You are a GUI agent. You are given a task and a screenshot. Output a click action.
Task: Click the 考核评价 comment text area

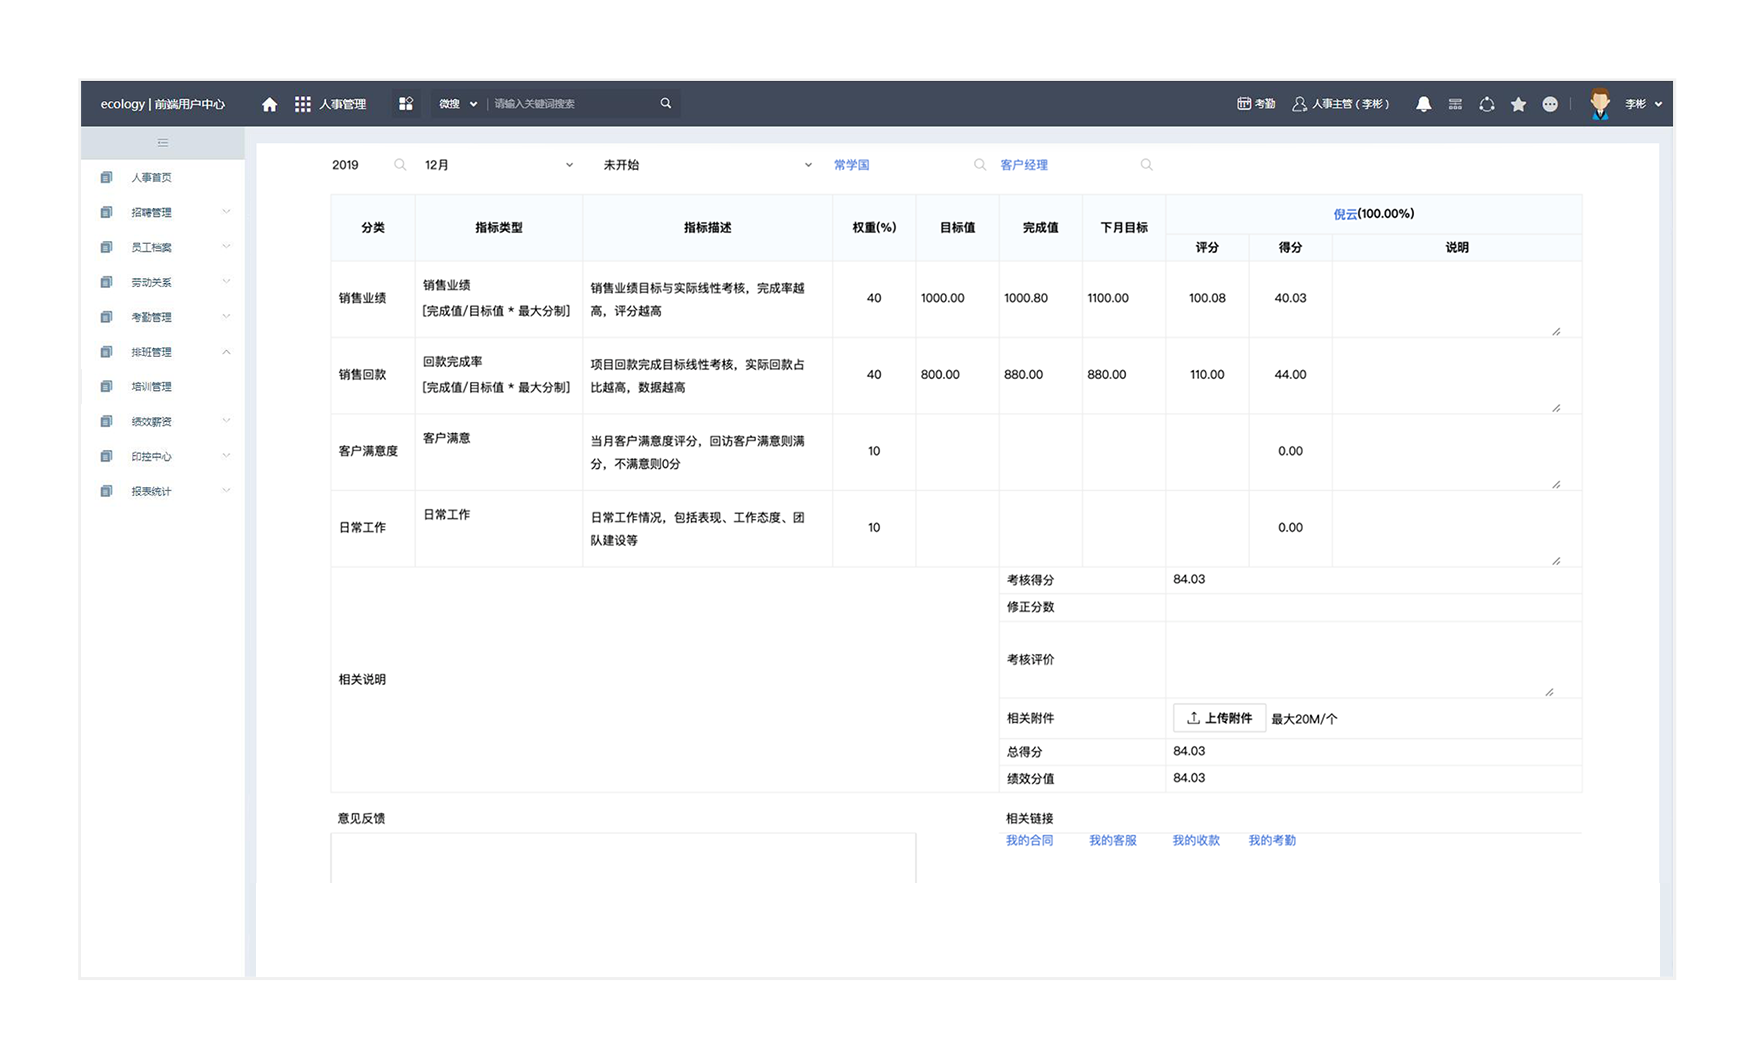tap(1364, 660)
